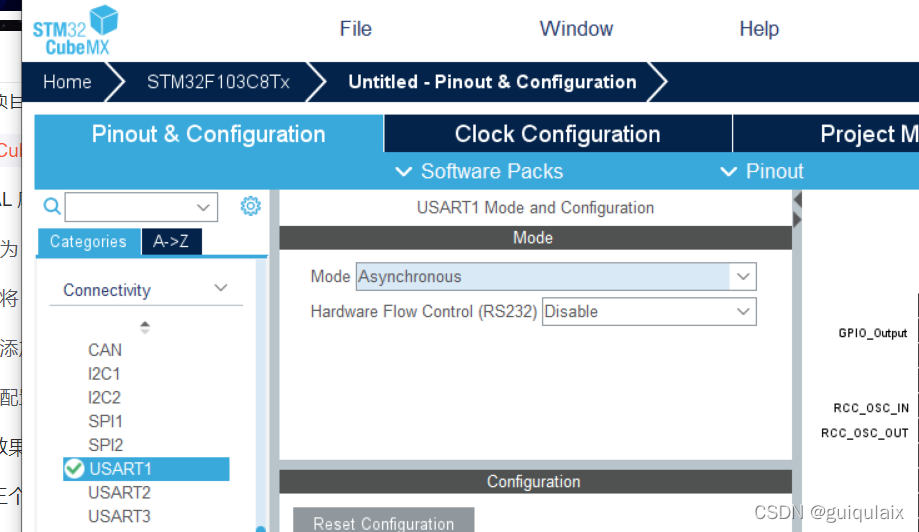Open Hardware Flow Control dropdown
Screen dimensions: 919x532
(x=649, y=312)
